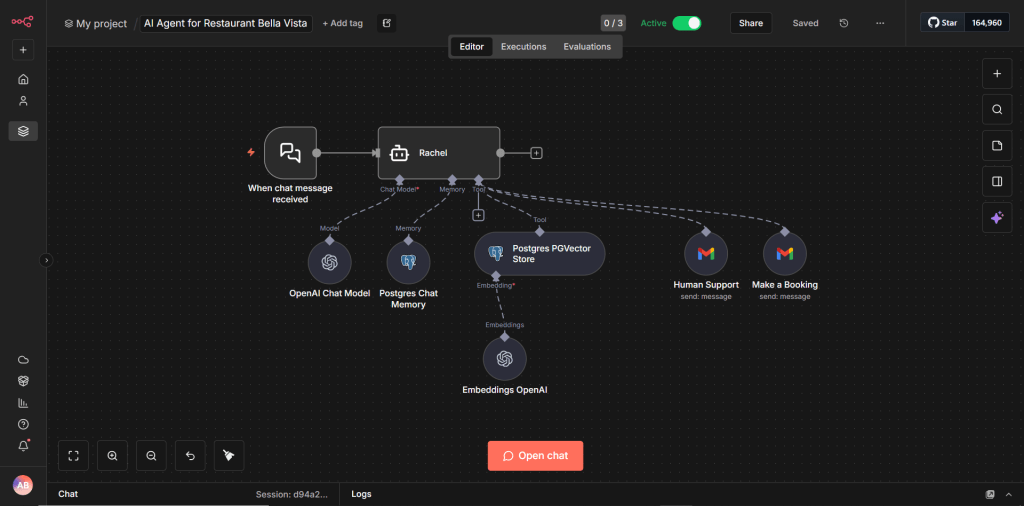Click the workflow name input field

(x=227, y=23)
